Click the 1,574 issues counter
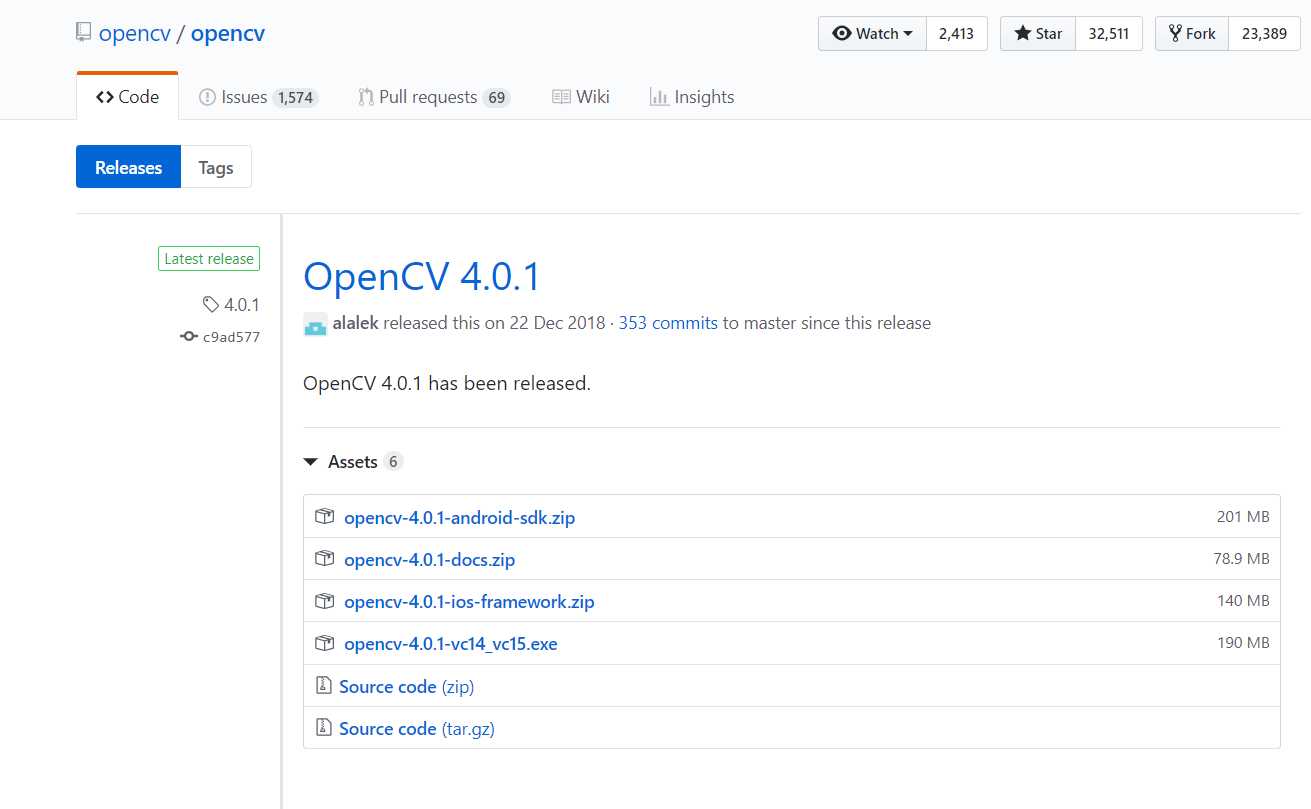 pyautogui.click(x=295, y=98)
